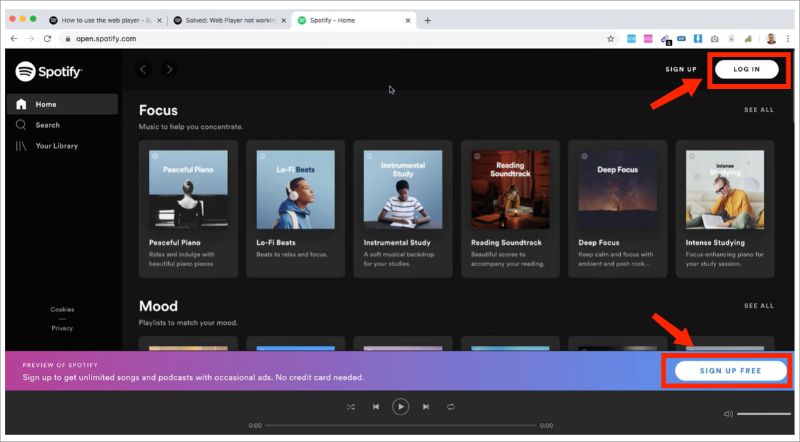Toggle shuffle in the player bar
Image resolution: width=800 pixels, height=442 pixels.
tap(351, 407)
